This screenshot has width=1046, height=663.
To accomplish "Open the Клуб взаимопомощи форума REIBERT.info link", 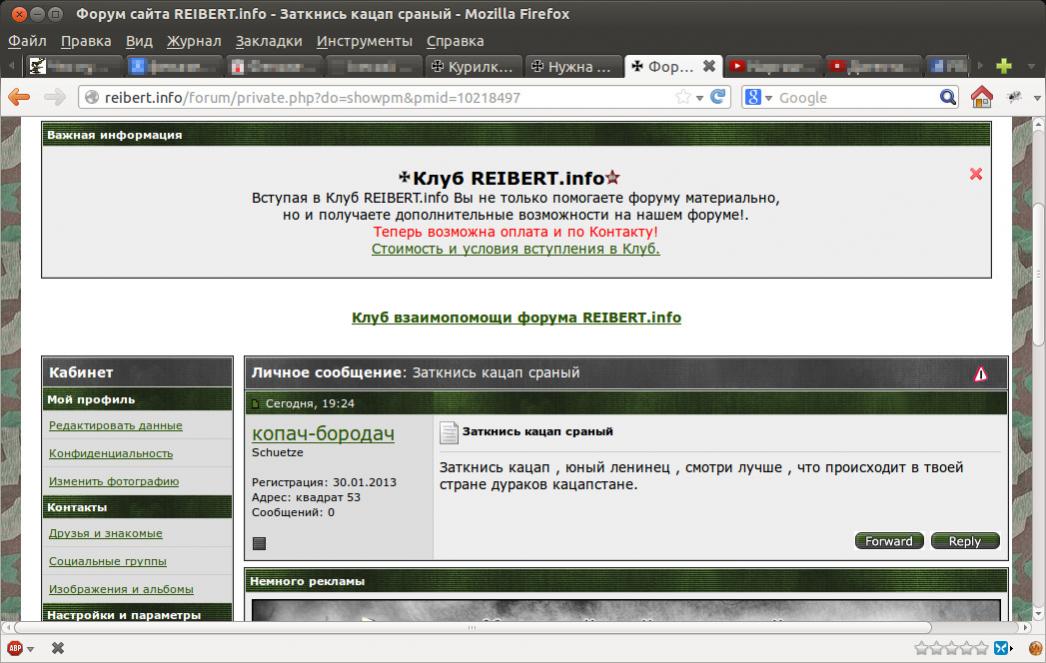I will tap(516, 317).
